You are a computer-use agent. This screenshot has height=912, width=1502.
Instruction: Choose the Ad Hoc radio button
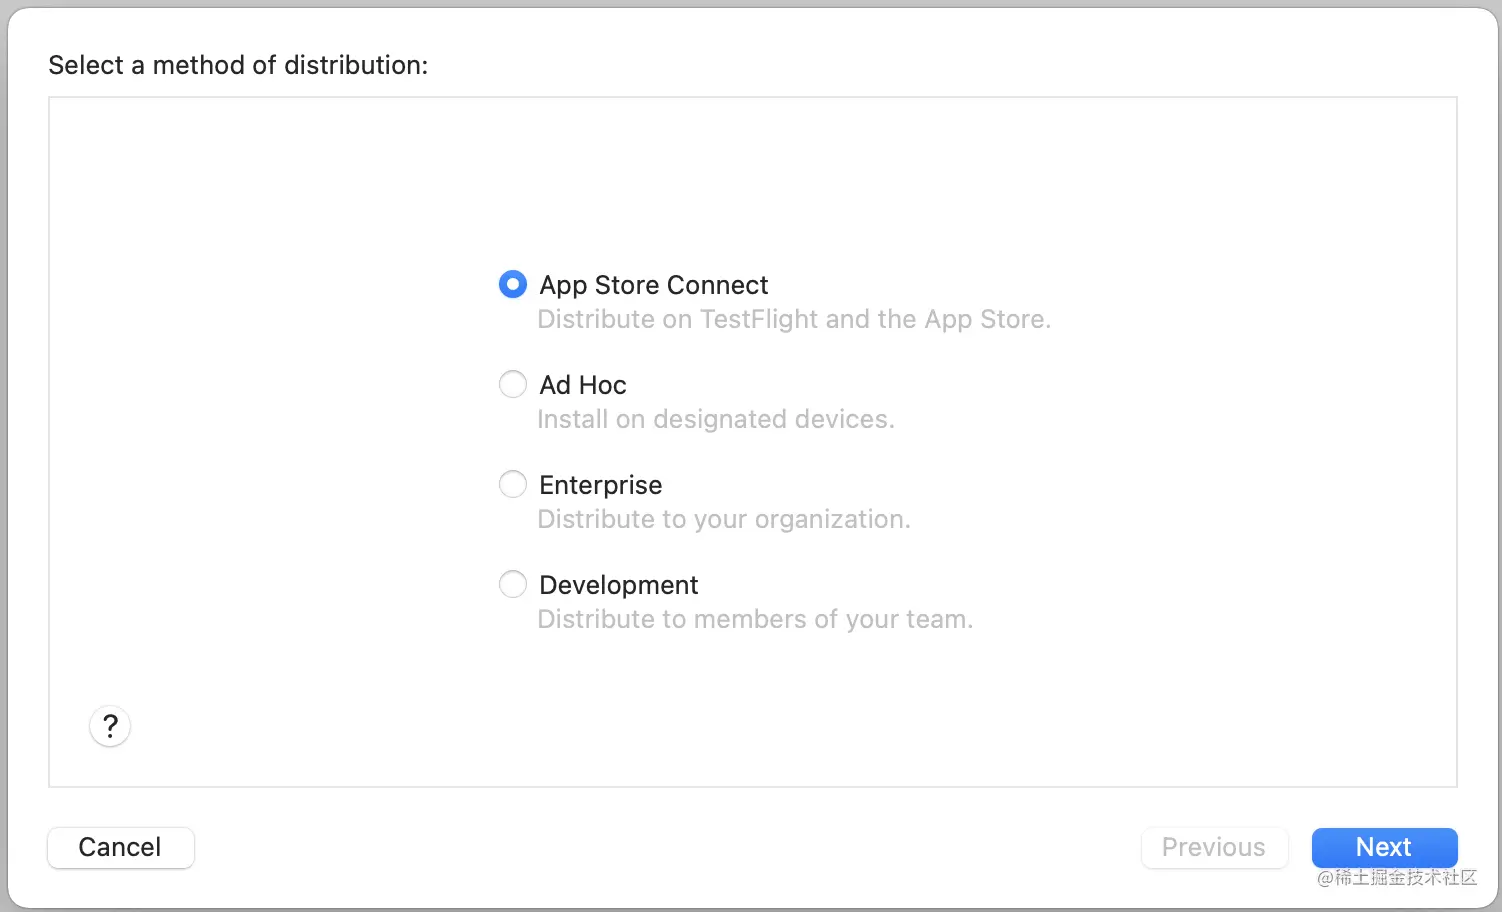pos(513,385)
